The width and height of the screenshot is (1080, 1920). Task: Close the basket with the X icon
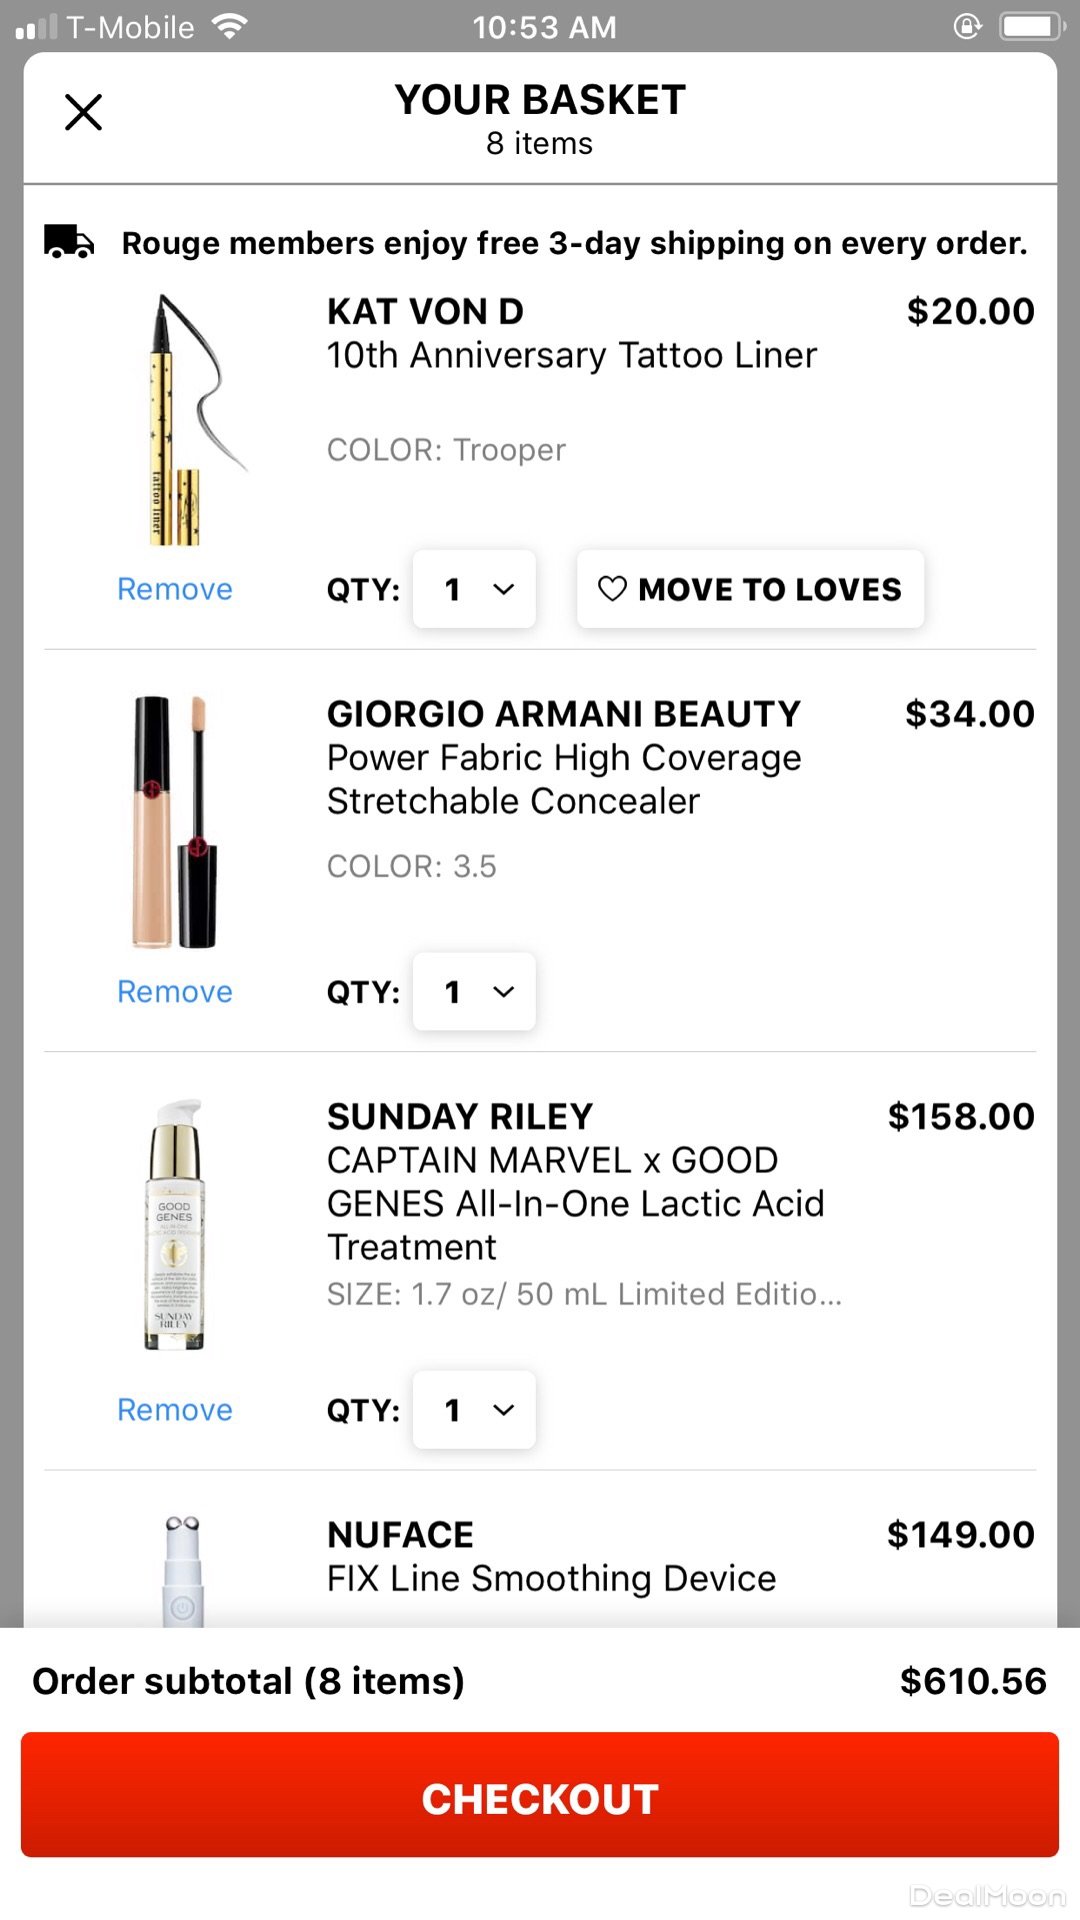click(83, 112)
